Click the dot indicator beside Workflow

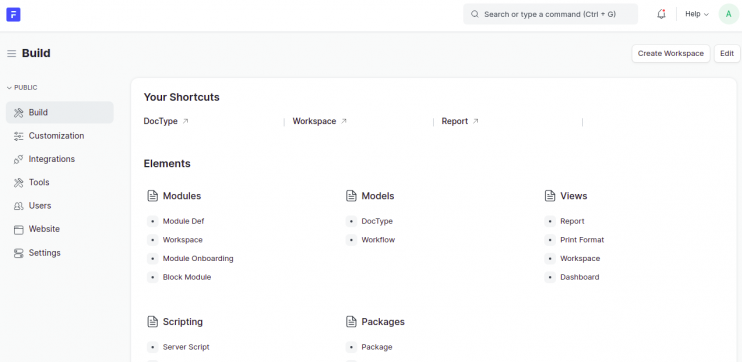tap(351, 240)
